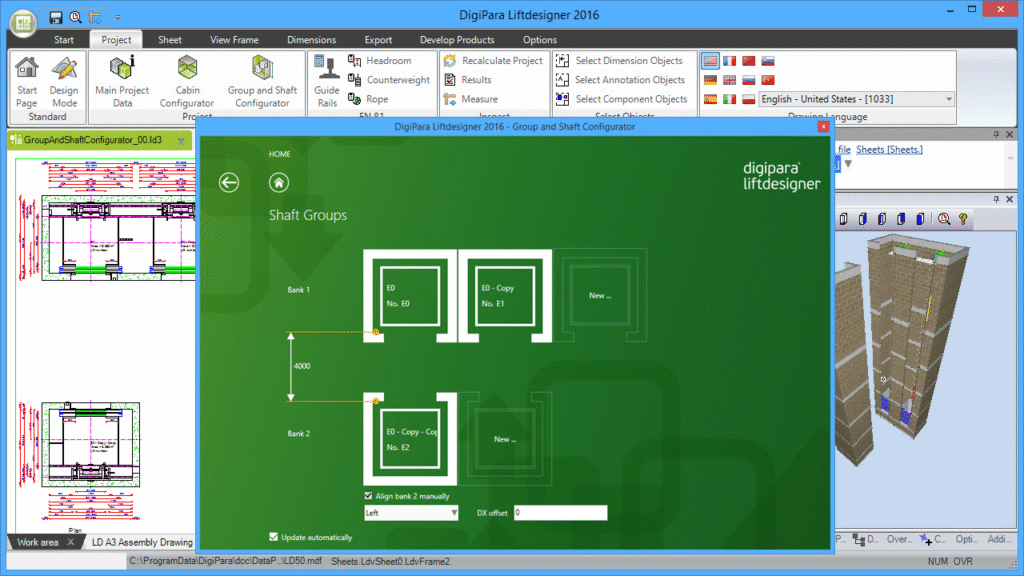Select the Polish flag language
Screen dimensions: 1024x576
coord(748,99)
